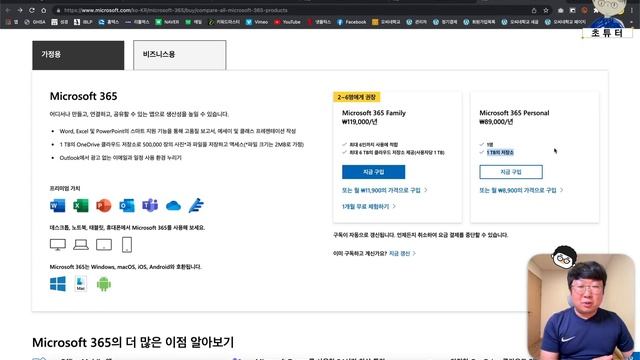The height and width of the screenshot is (360, 640).
Task: Open the YouTube bookmark
Action: pos(287,22)
